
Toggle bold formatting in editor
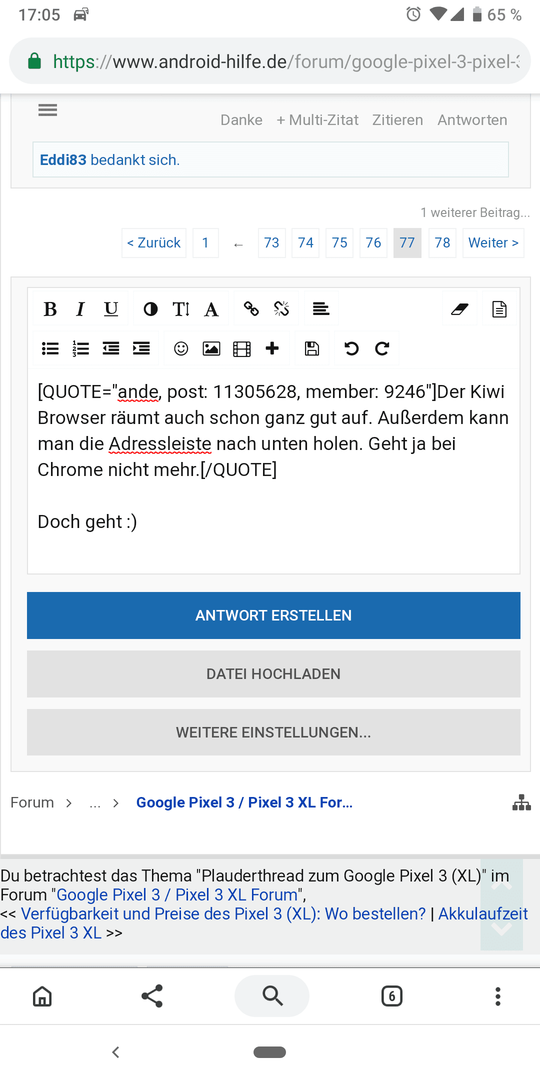[50, 309]
